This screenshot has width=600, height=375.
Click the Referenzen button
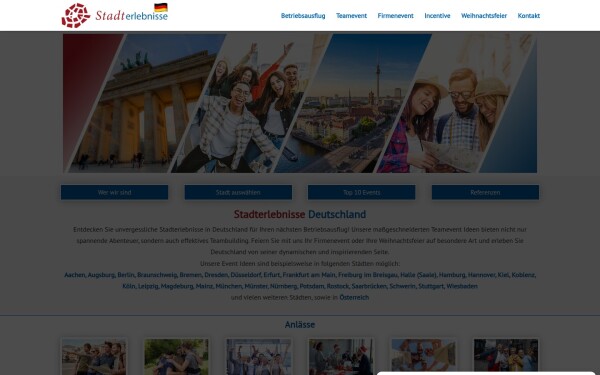pos(485,192)
